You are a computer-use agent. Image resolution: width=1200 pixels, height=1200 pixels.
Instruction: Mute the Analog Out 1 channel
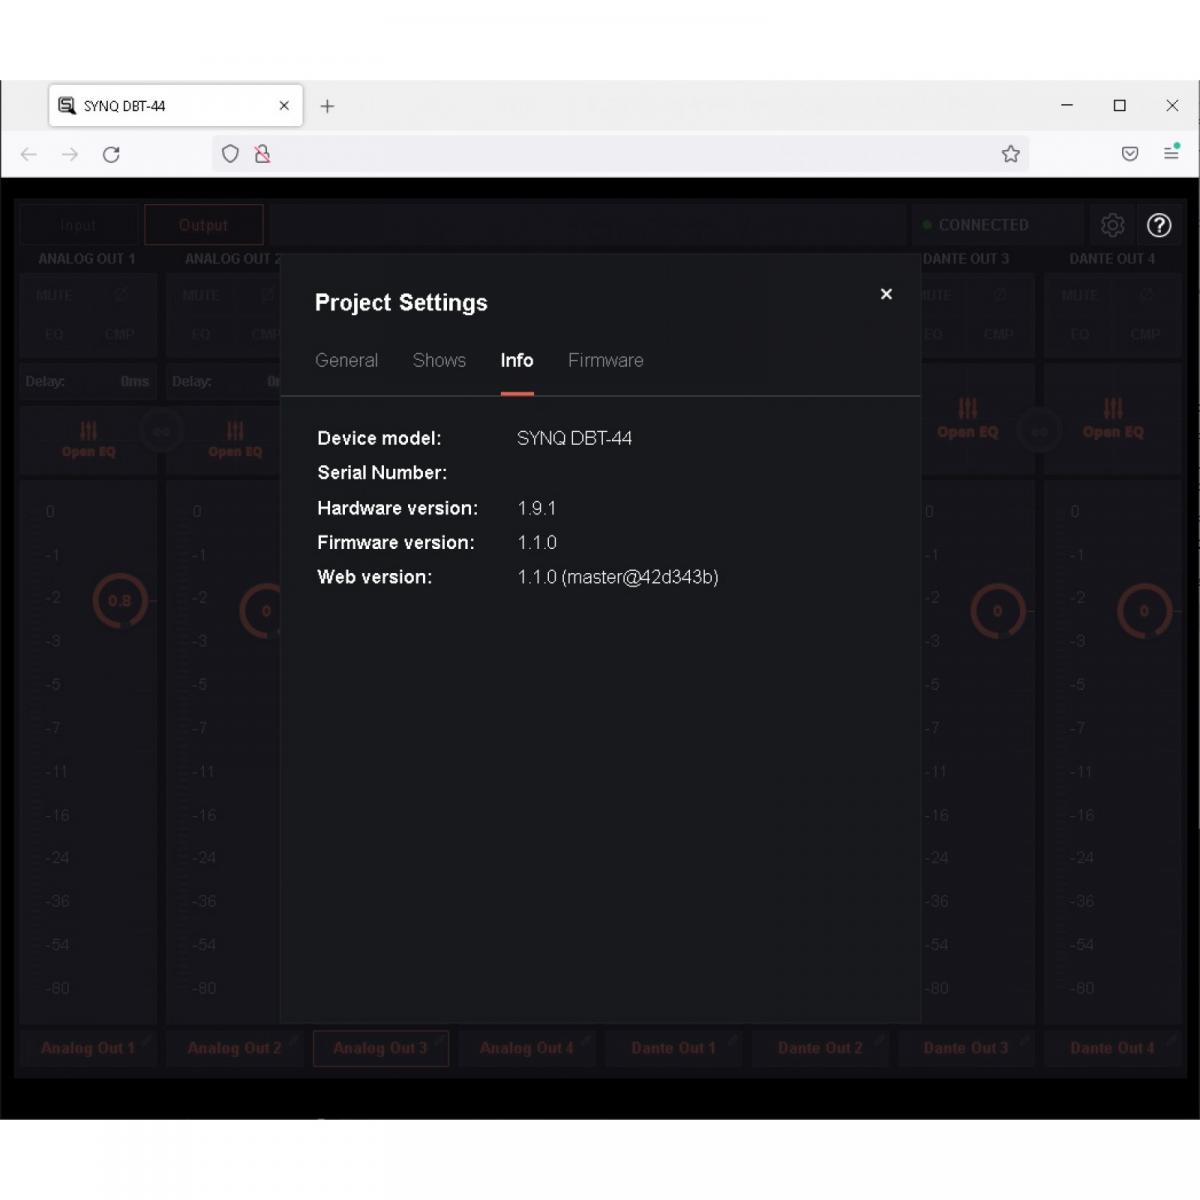(x=54, y=296)
